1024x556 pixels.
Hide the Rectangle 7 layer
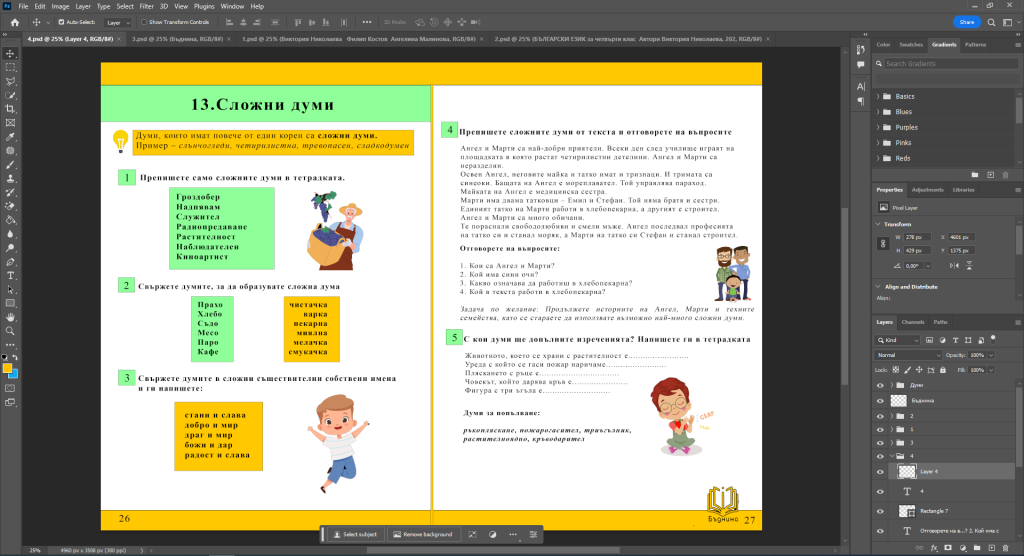pyautogui.click(x=881, y=511)
